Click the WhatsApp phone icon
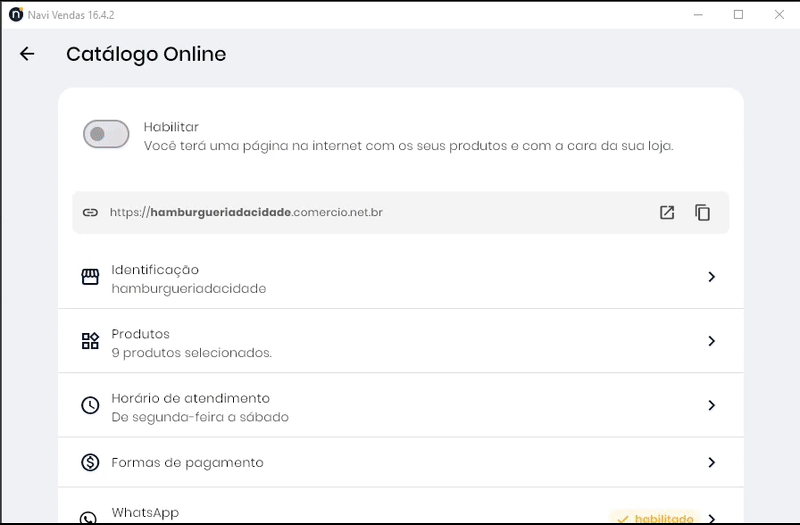Screen dimensions: 800x525 point(90,517)
